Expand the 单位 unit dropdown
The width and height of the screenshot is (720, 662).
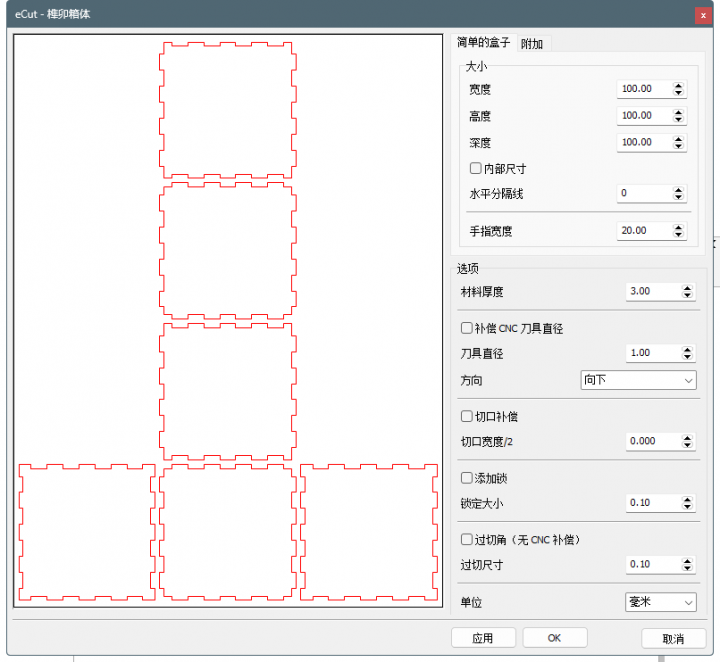(x=659, y=602)
